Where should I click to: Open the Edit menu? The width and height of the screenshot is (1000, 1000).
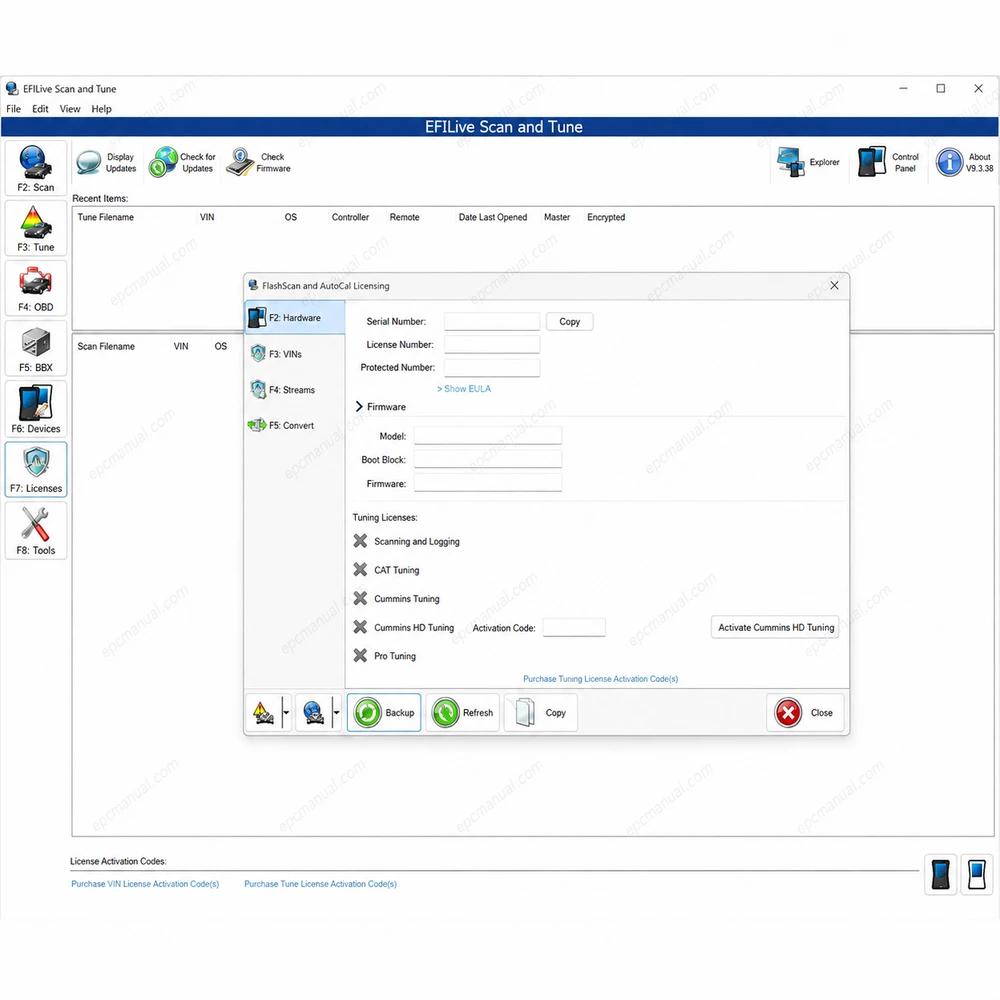40,109
